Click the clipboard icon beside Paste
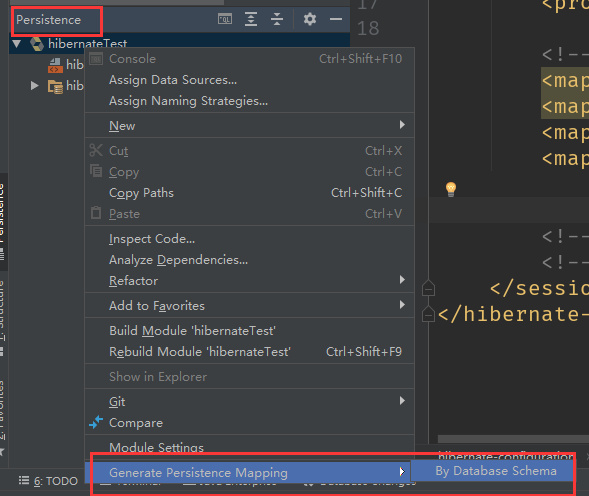Viewport: 589px width, 496px height. 96,213
